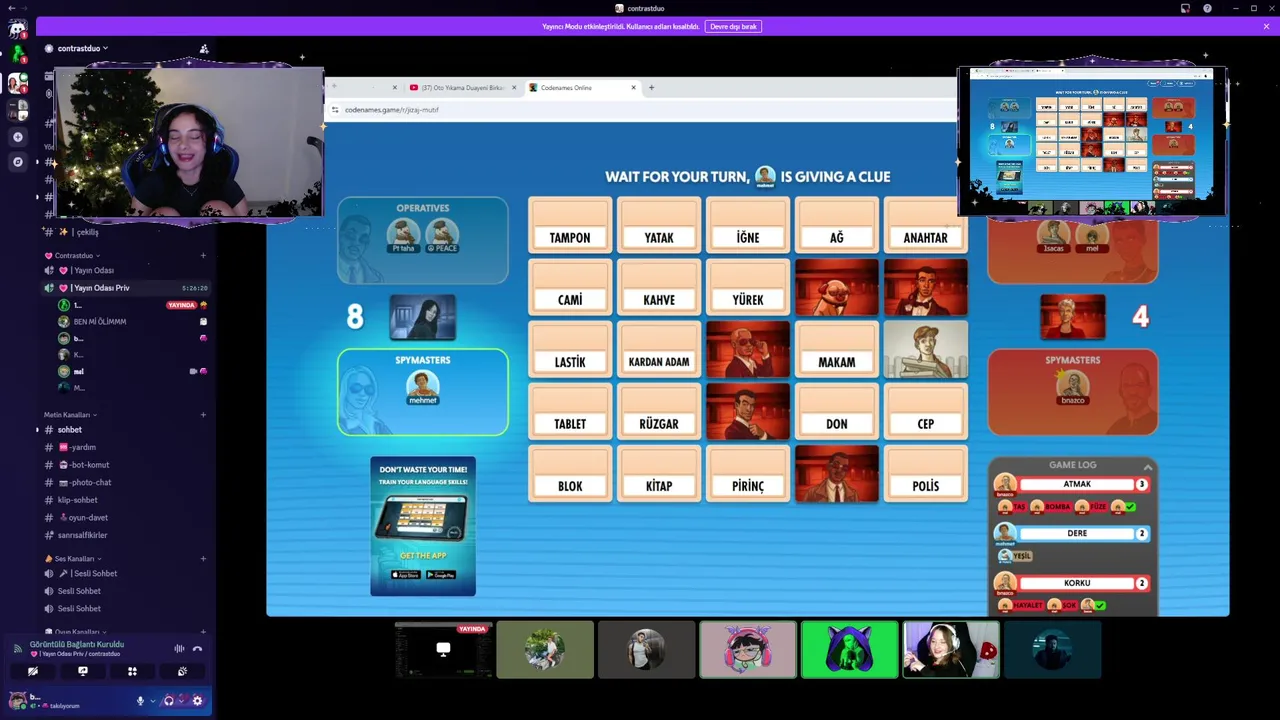
Task: Collapse the Metin Kanalları category
Action: coord(70,414)
